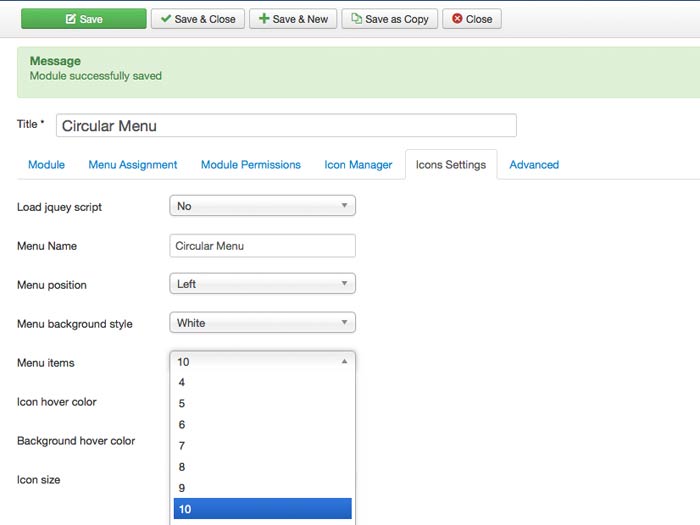Select option 7 from Menu items list

click(263, 446)
